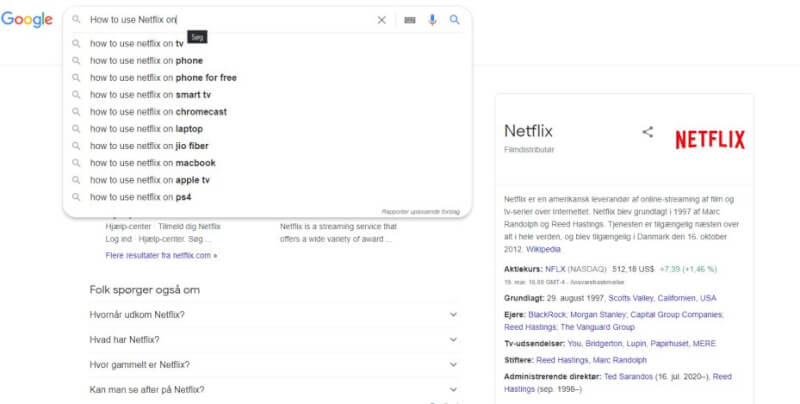Click magnifier icon beside 'laptop' suggestion
This screenshot has width=800, height=404.
click(76, 129)
